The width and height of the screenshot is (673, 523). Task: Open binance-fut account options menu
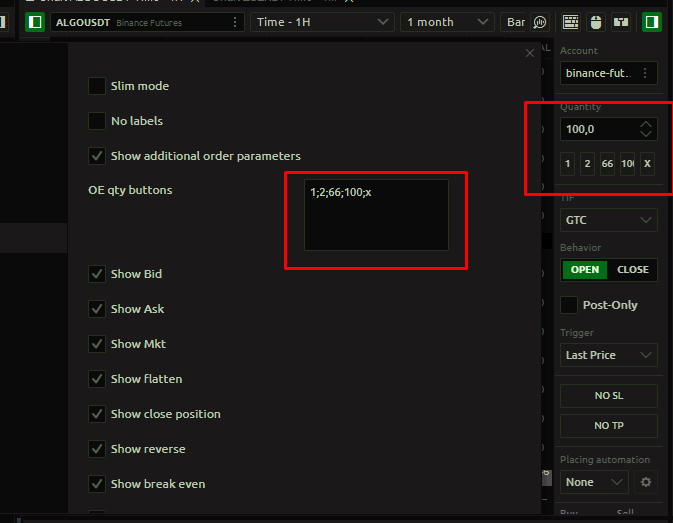(x=645, y=73)
